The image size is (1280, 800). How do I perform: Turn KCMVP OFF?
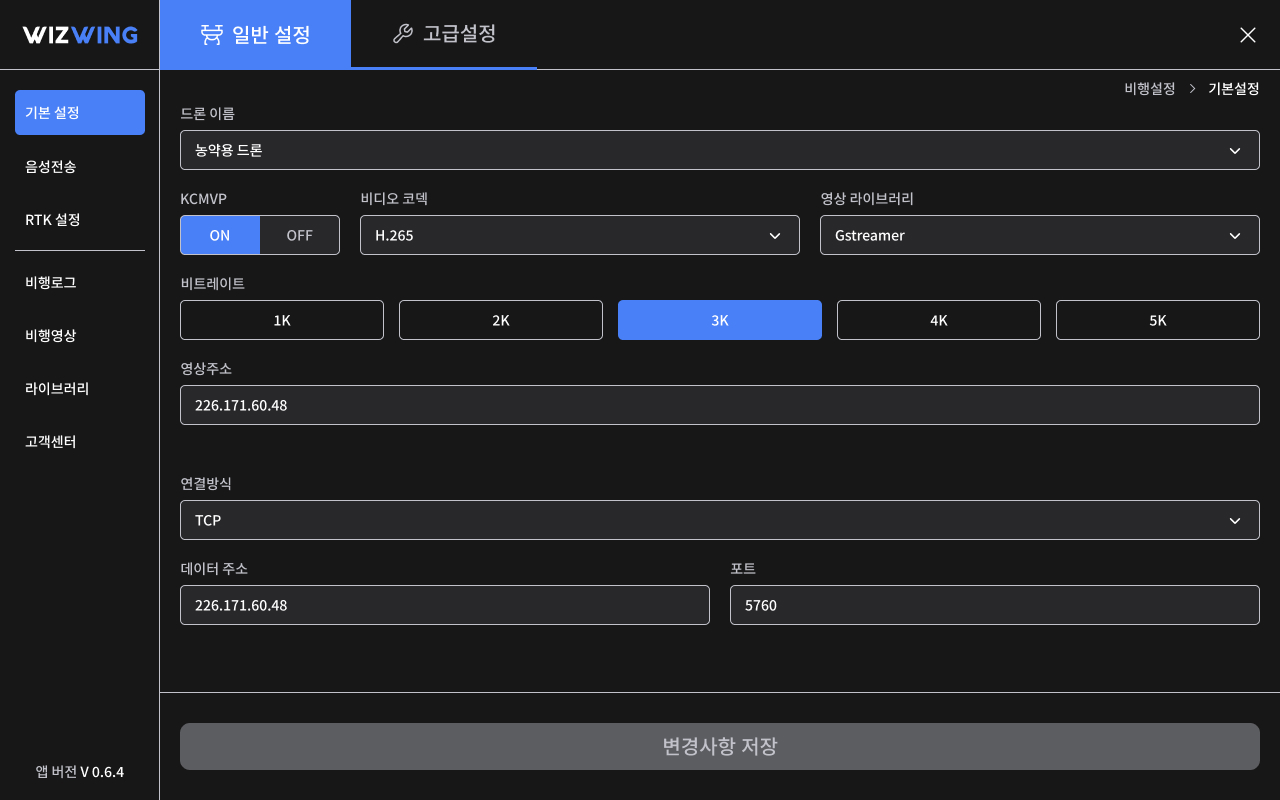tap(300, 235)
